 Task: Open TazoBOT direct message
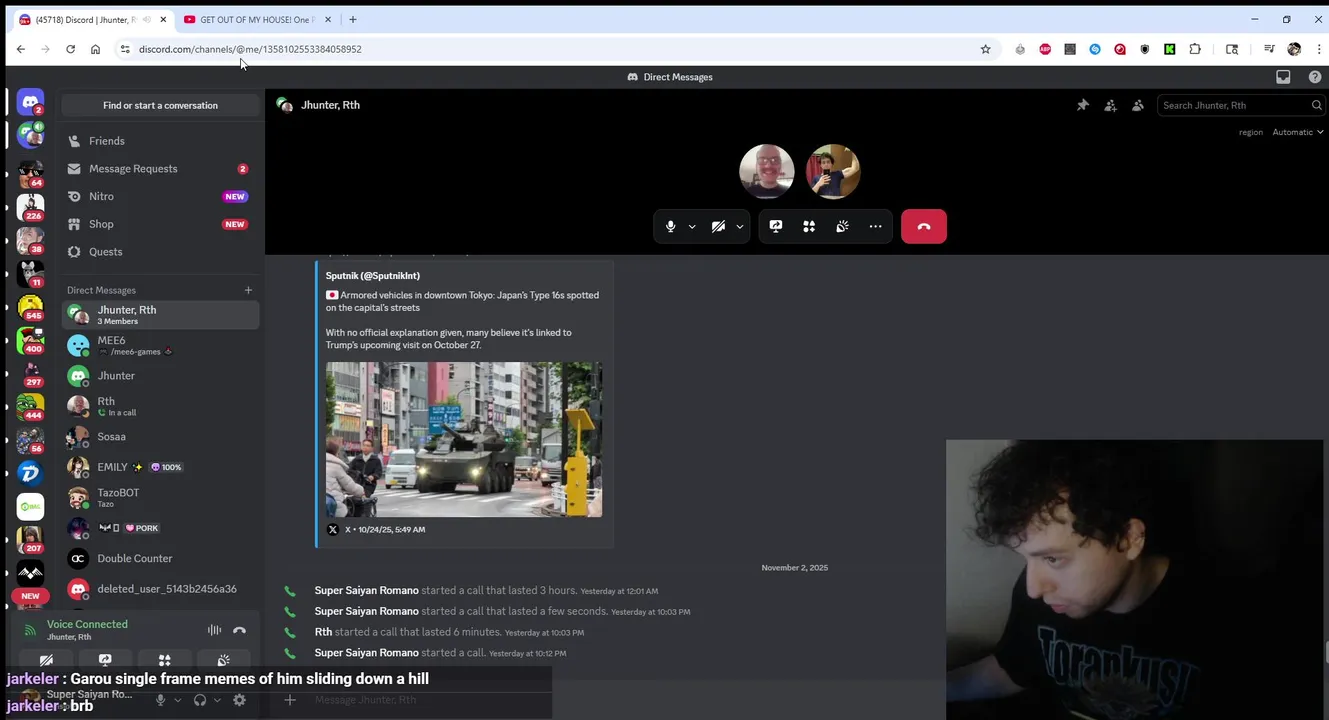coord(160,497)
